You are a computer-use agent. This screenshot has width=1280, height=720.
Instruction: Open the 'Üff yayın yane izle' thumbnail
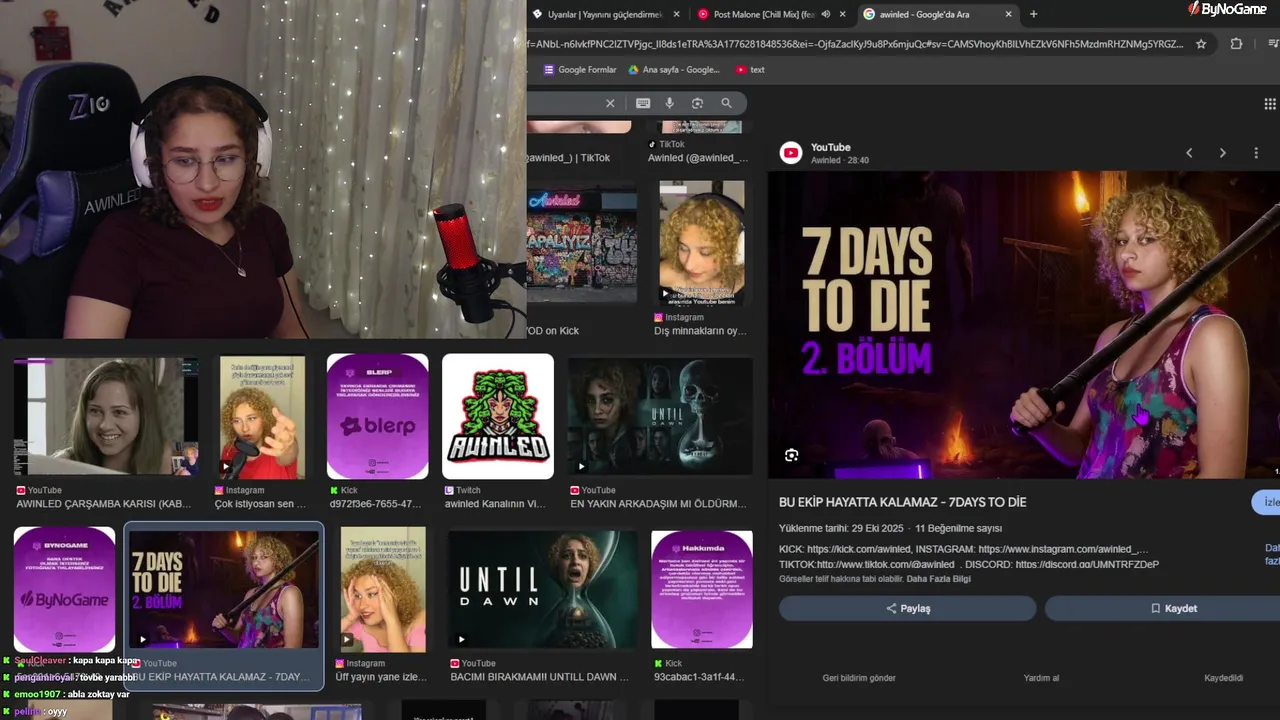tap(383, 590)
